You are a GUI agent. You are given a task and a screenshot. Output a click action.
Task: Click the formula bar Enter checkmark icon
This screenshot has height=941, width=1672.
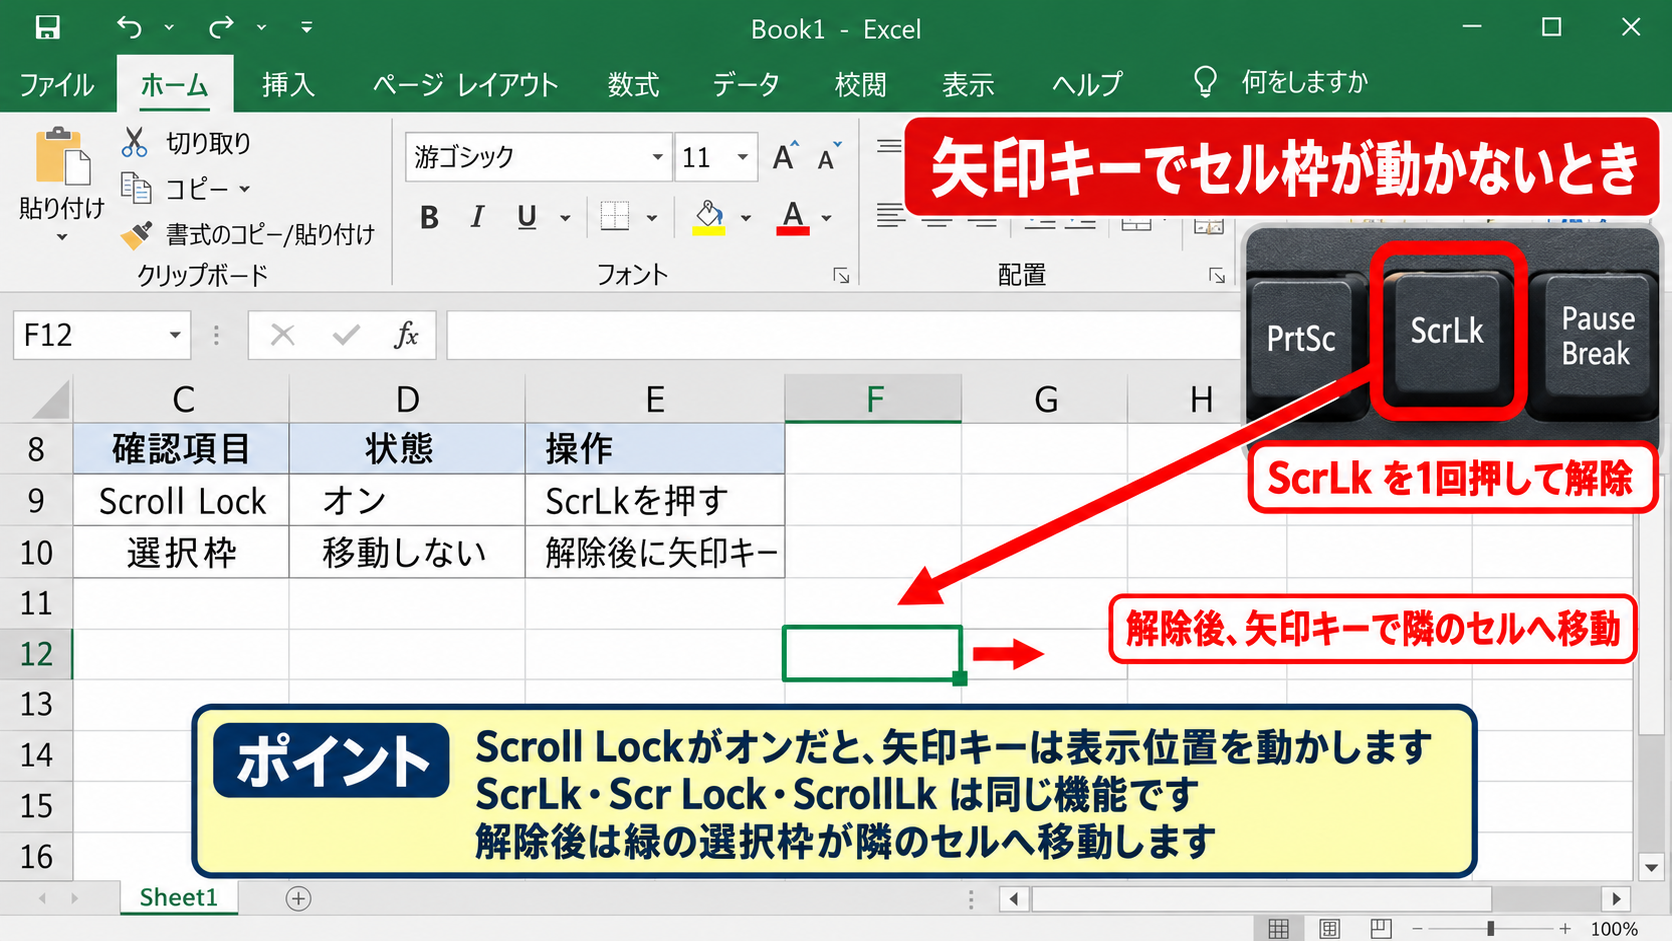[x=346, y=334]
